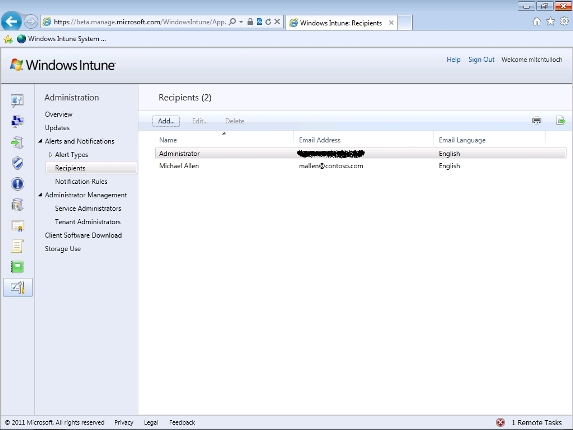573x430 pixels.
Task: Click the Edit... recipient button
Action: tap(200, 121)
